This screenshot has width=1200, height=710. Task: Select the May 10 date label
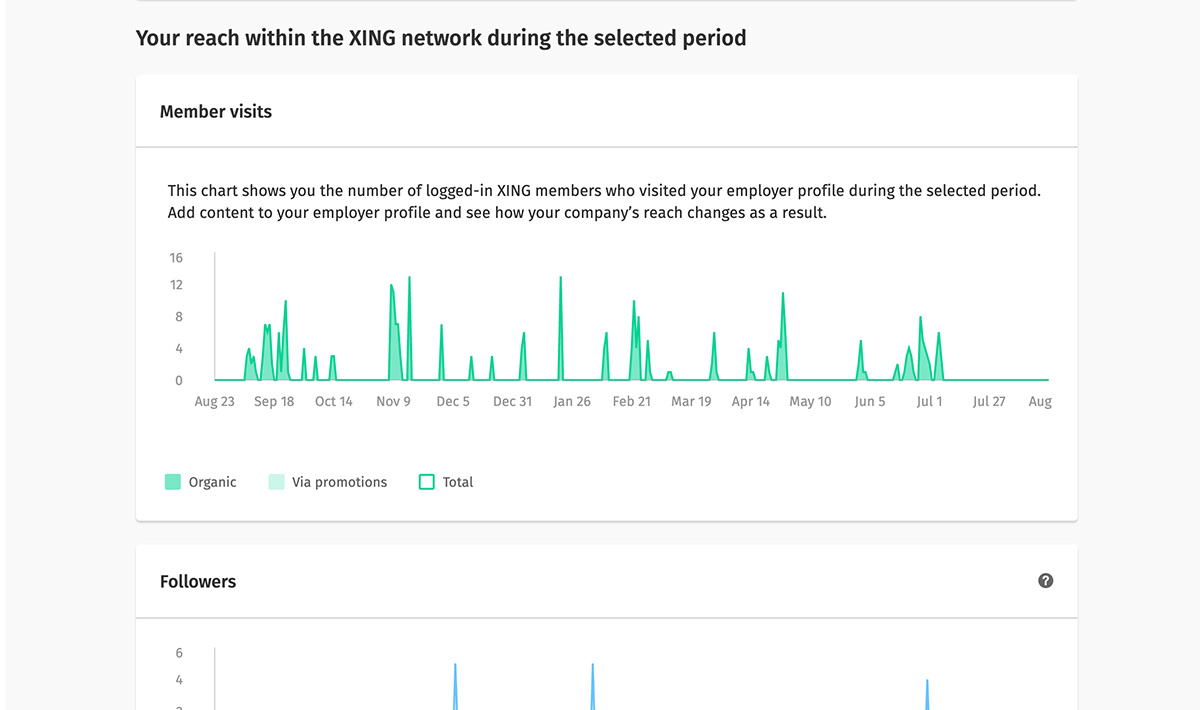pyautogui.click(x=810, y=401)
